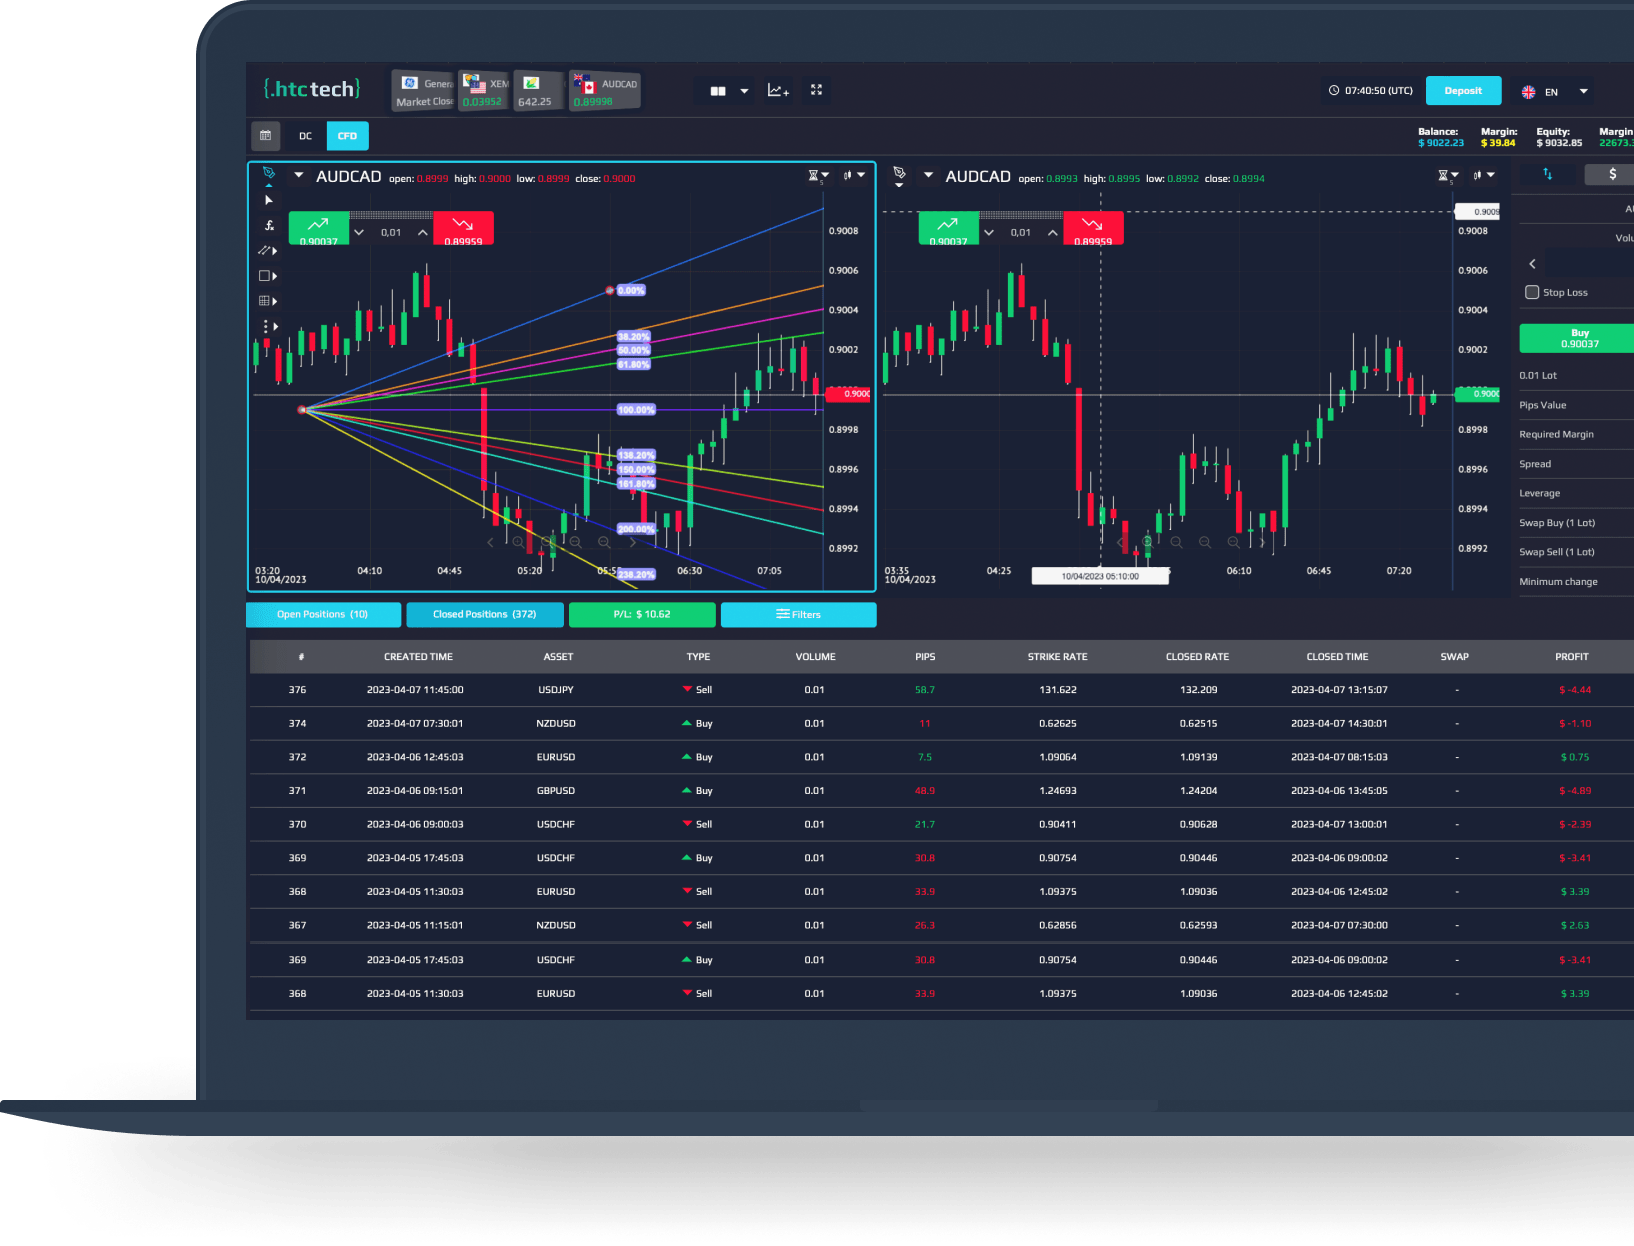1634x1246 pixels.
Task: Click the green buy arrow on left chart
Action: (x=319, y=228)
